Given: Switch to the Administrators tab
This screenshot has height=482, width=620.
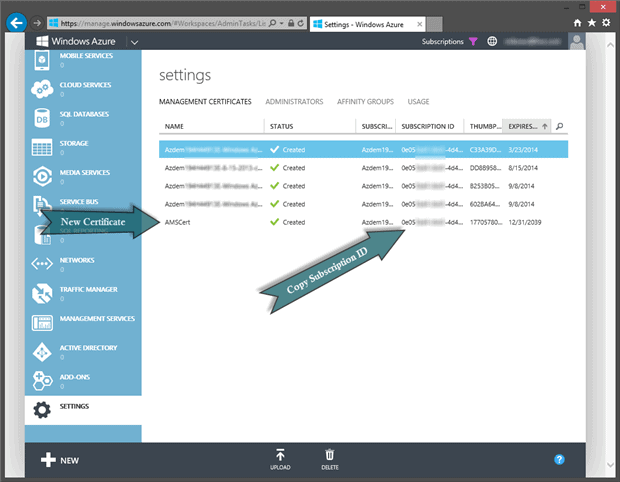Looking at the screenshot, I should click(x=294, y=102).
